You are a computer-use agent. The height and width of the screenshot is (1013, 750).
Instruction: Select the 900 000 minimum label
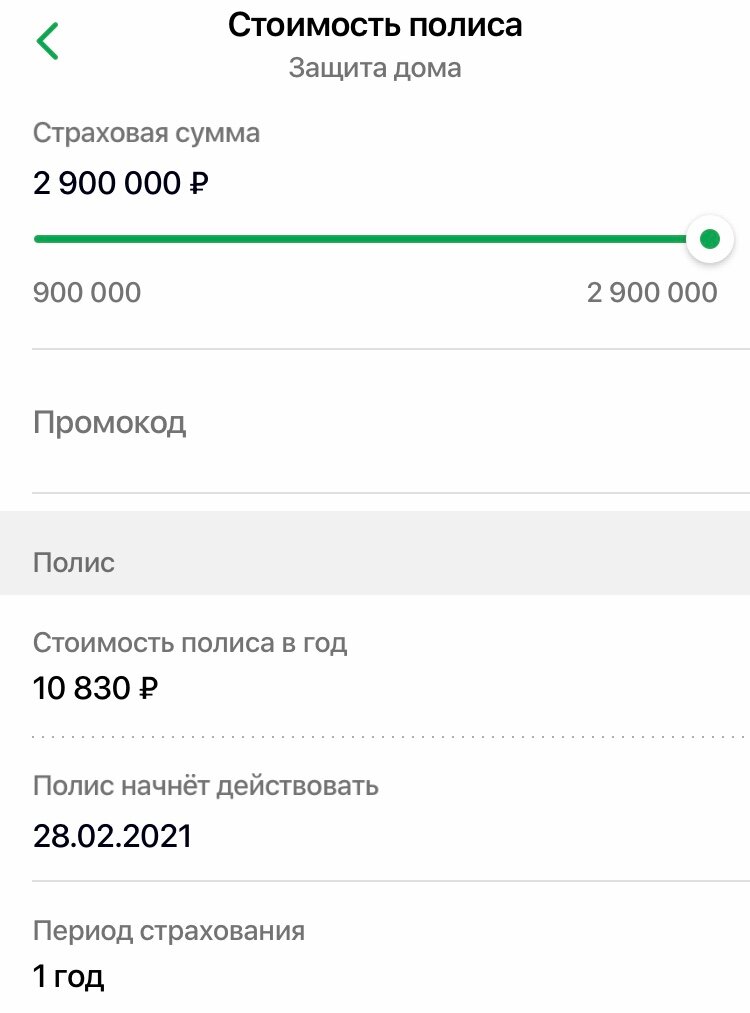(87, 293)
